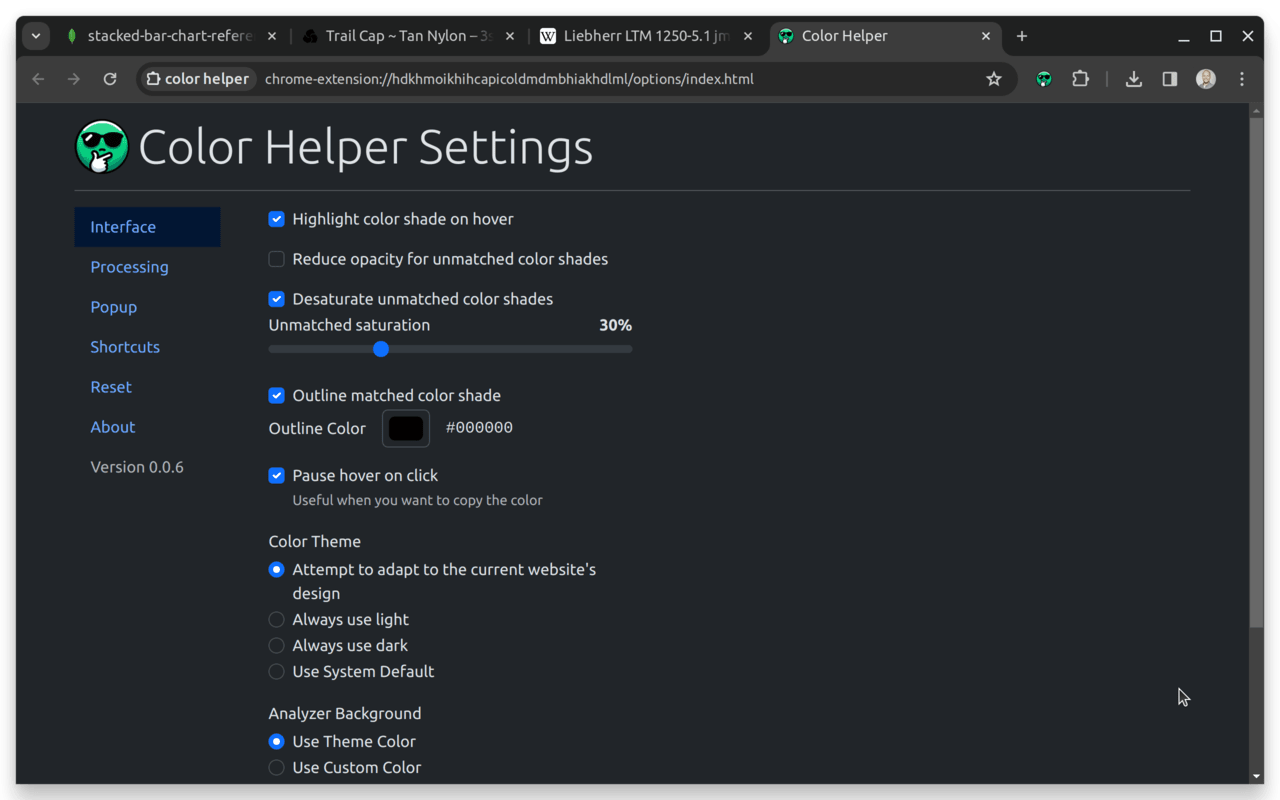Click the 30% saturation value
The width and height of the screenshot is (1280, 800).
pos(615,325)
